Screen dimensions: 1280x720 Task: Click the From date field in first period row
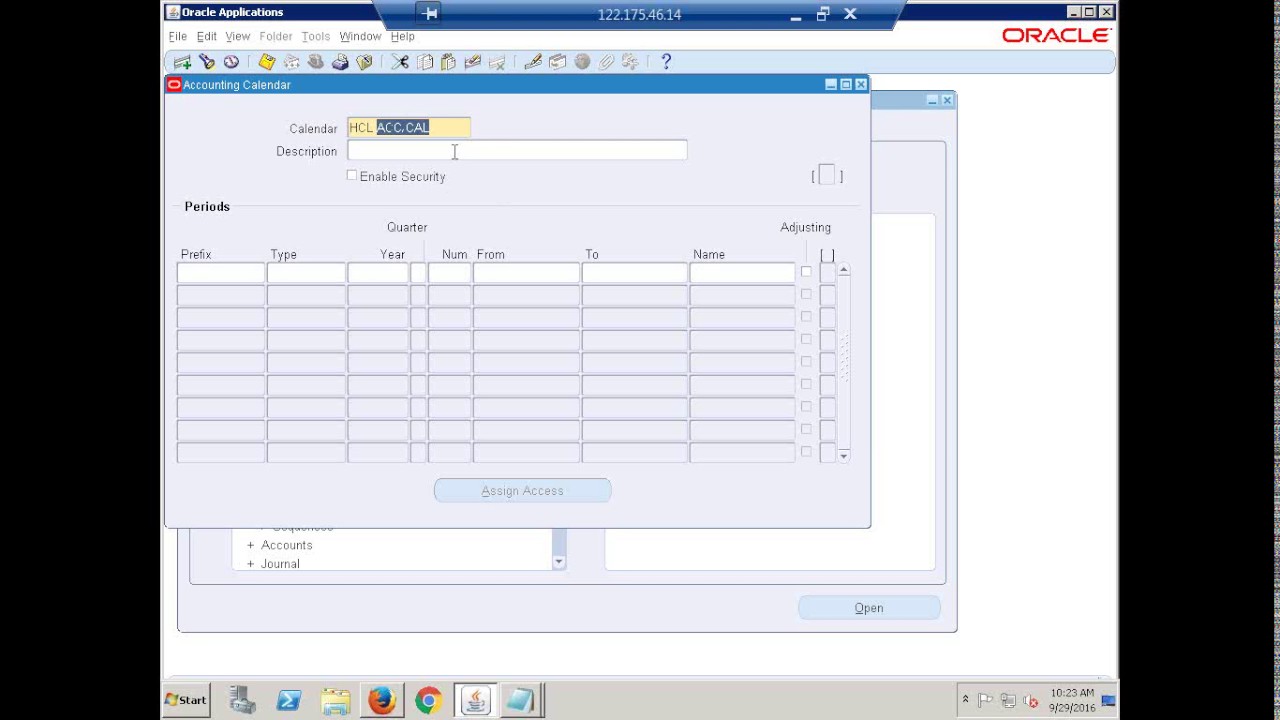tap(526, 273)
